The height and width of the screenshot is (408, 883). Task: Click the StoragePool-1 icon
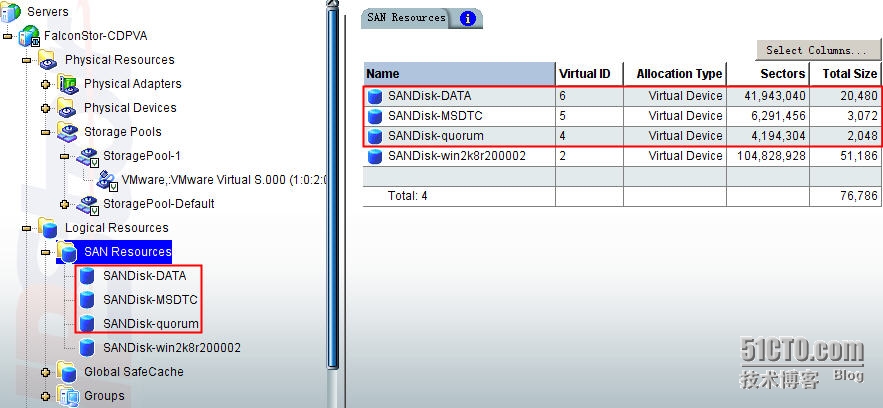coord(87,157)
